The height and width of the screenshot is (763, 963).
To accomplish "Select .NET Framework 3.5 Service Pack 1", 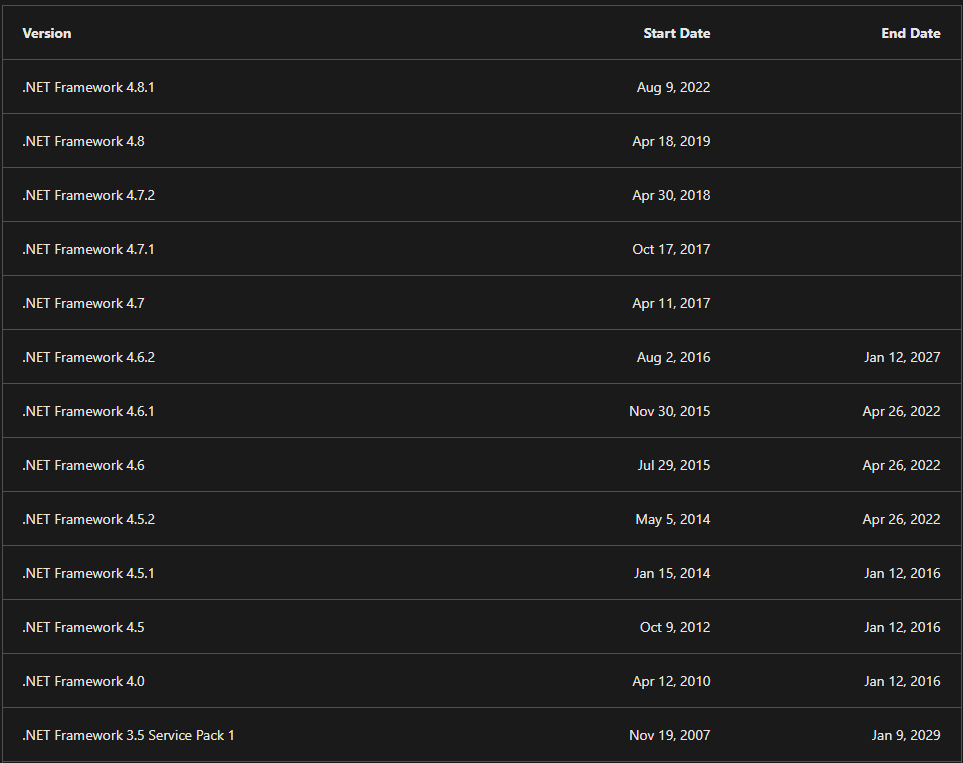I will click(128, 735).
